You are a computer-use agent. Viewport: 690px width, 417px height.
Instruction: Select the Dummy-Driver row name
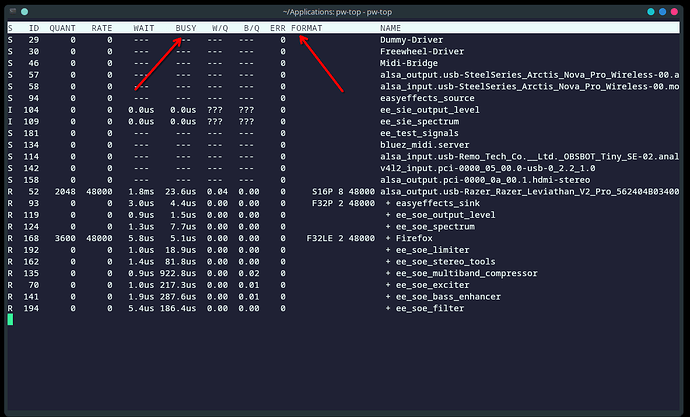[411, 40]
